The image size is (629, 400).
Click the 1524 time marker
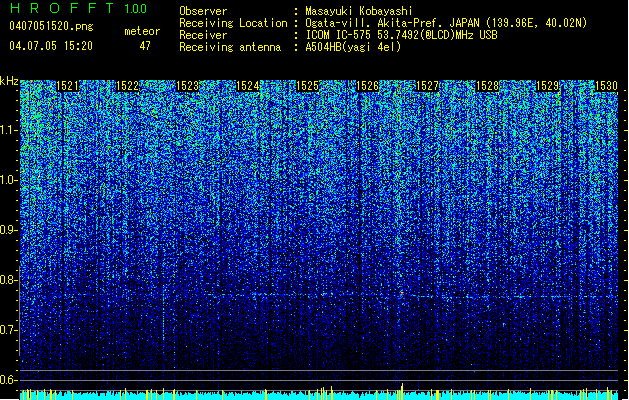pyautogui.click(x=248, y=86)
